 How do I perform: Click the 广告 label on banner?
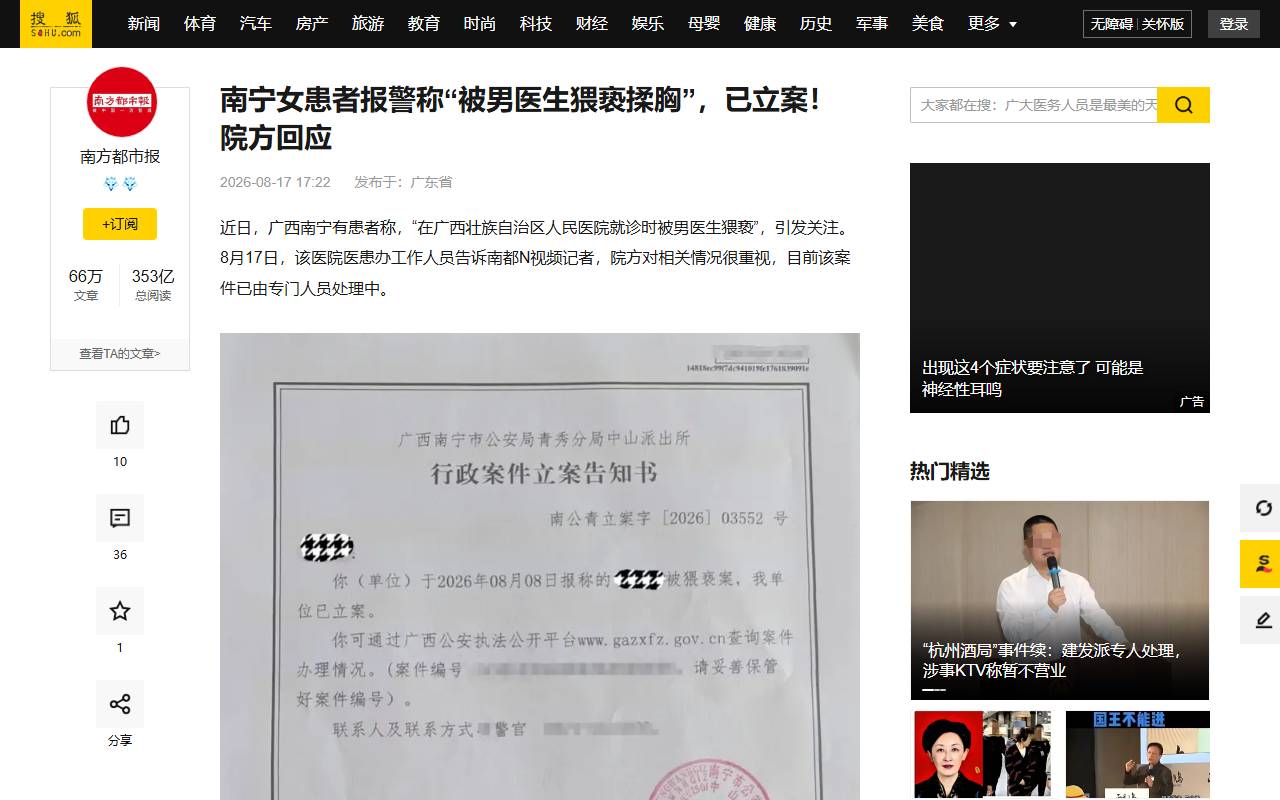(1192, 401)
